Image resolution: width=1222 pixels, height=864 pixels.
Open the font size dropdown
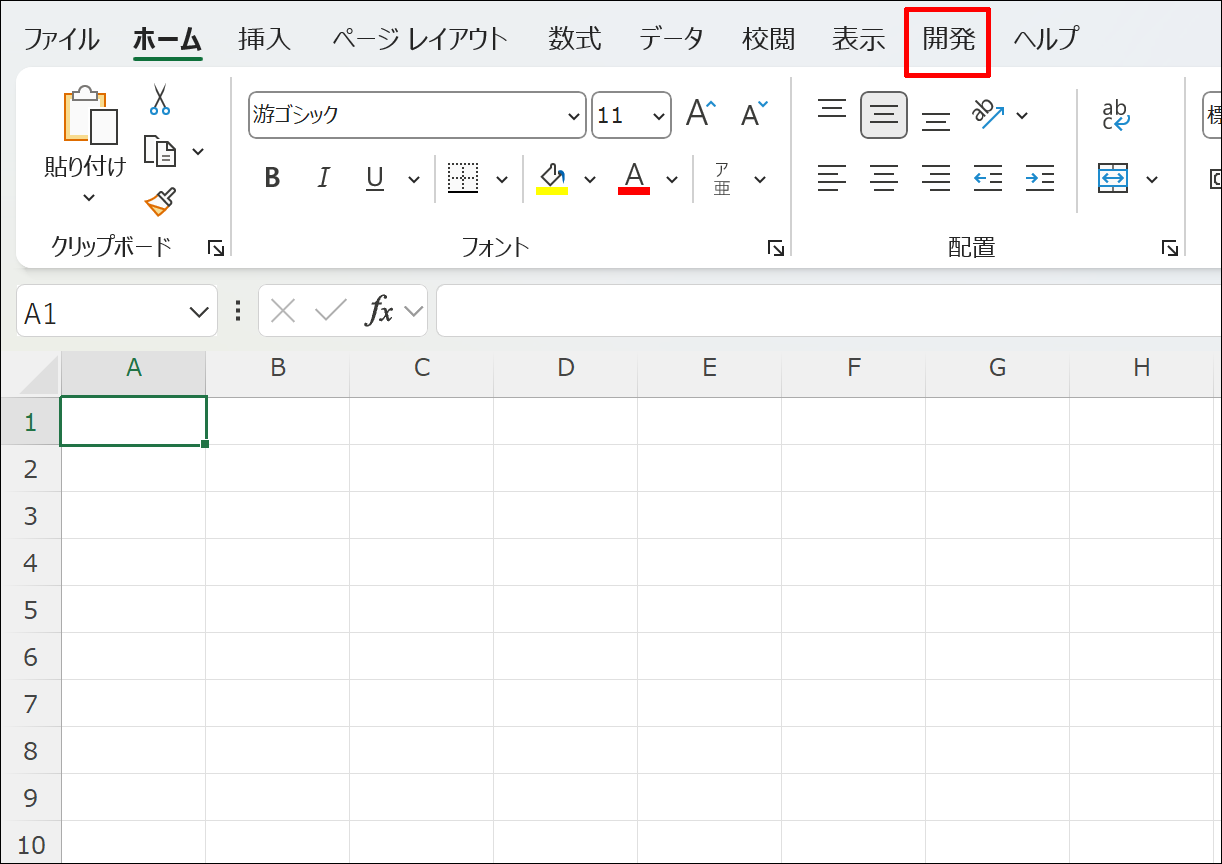[657, 115]
